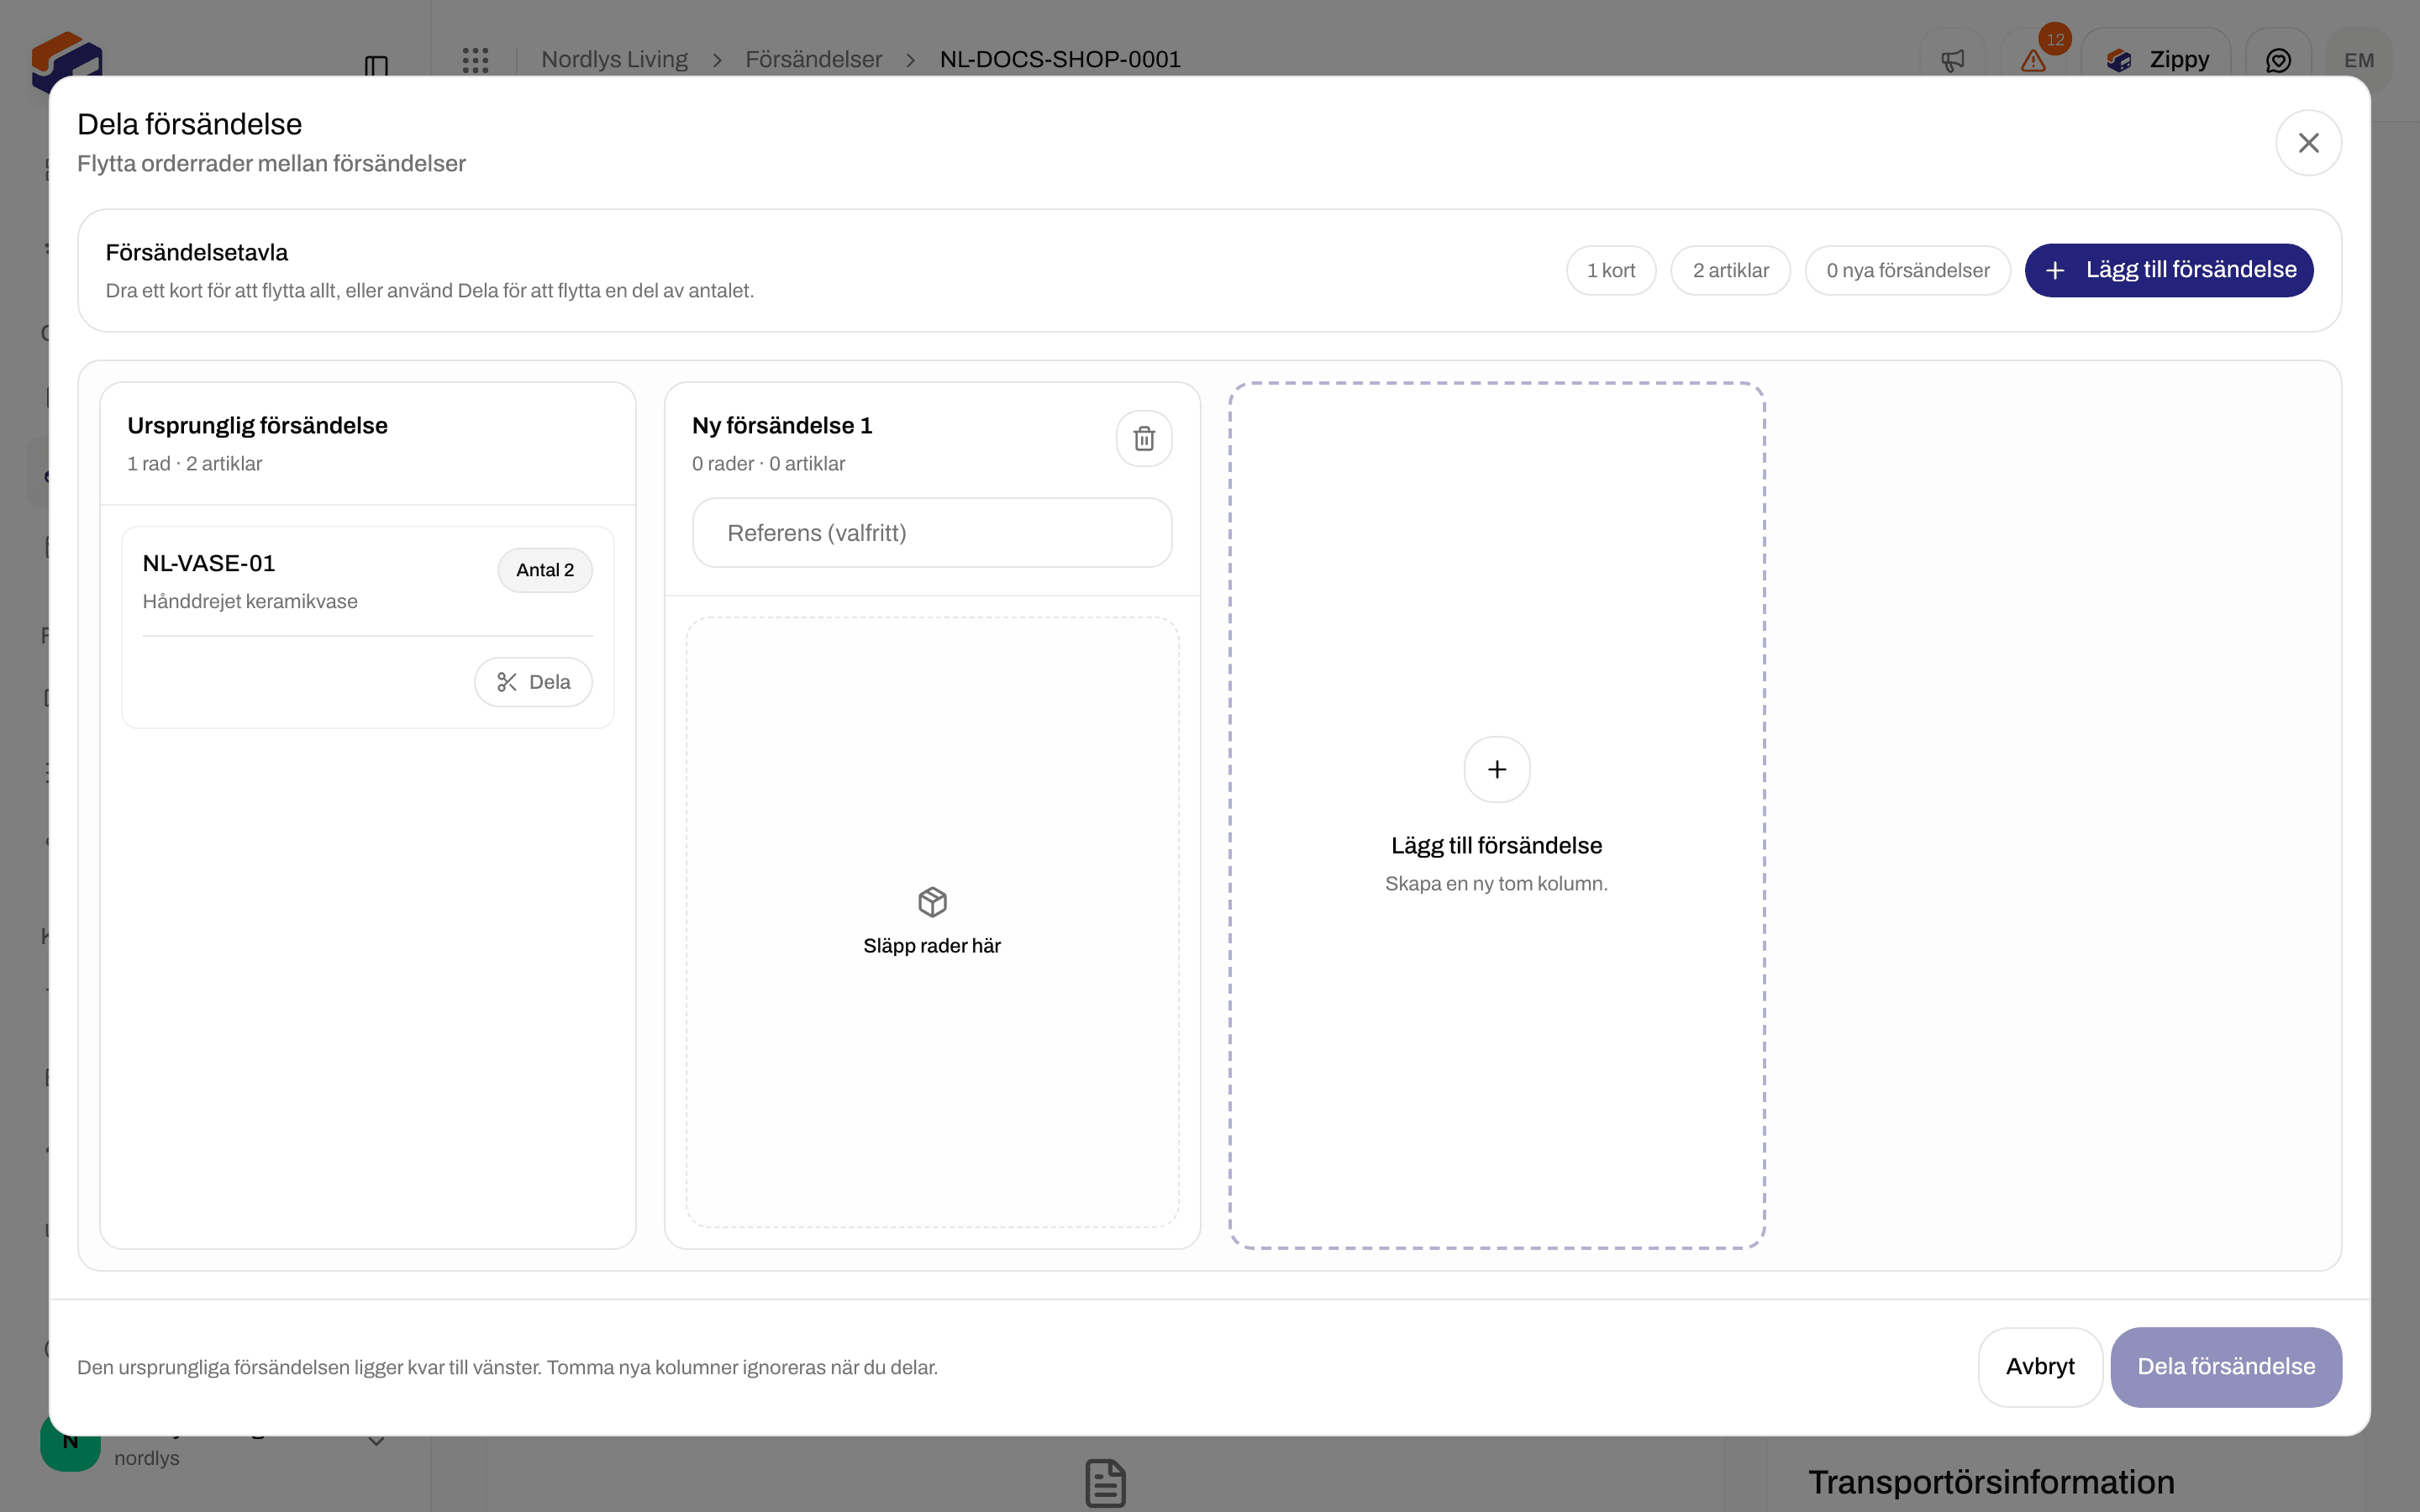Open the chat support icon
Screen dimensions: 2420x1512
click(2278, 60)
